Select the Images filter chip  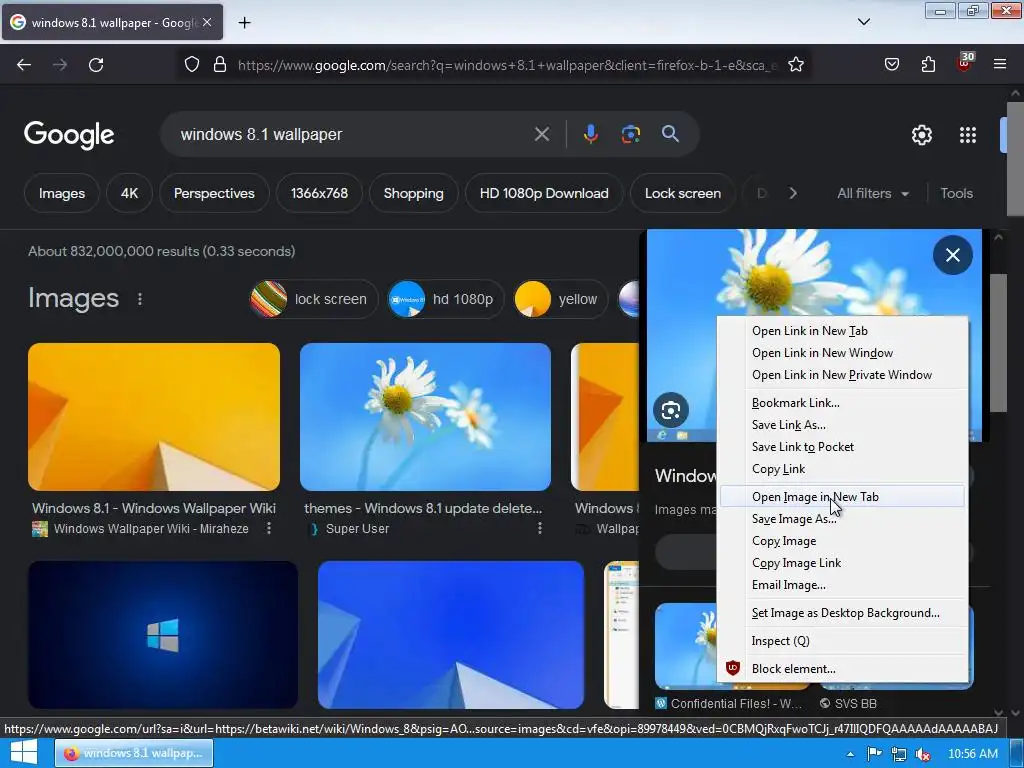pyautogui.click(x=61, y=193)
